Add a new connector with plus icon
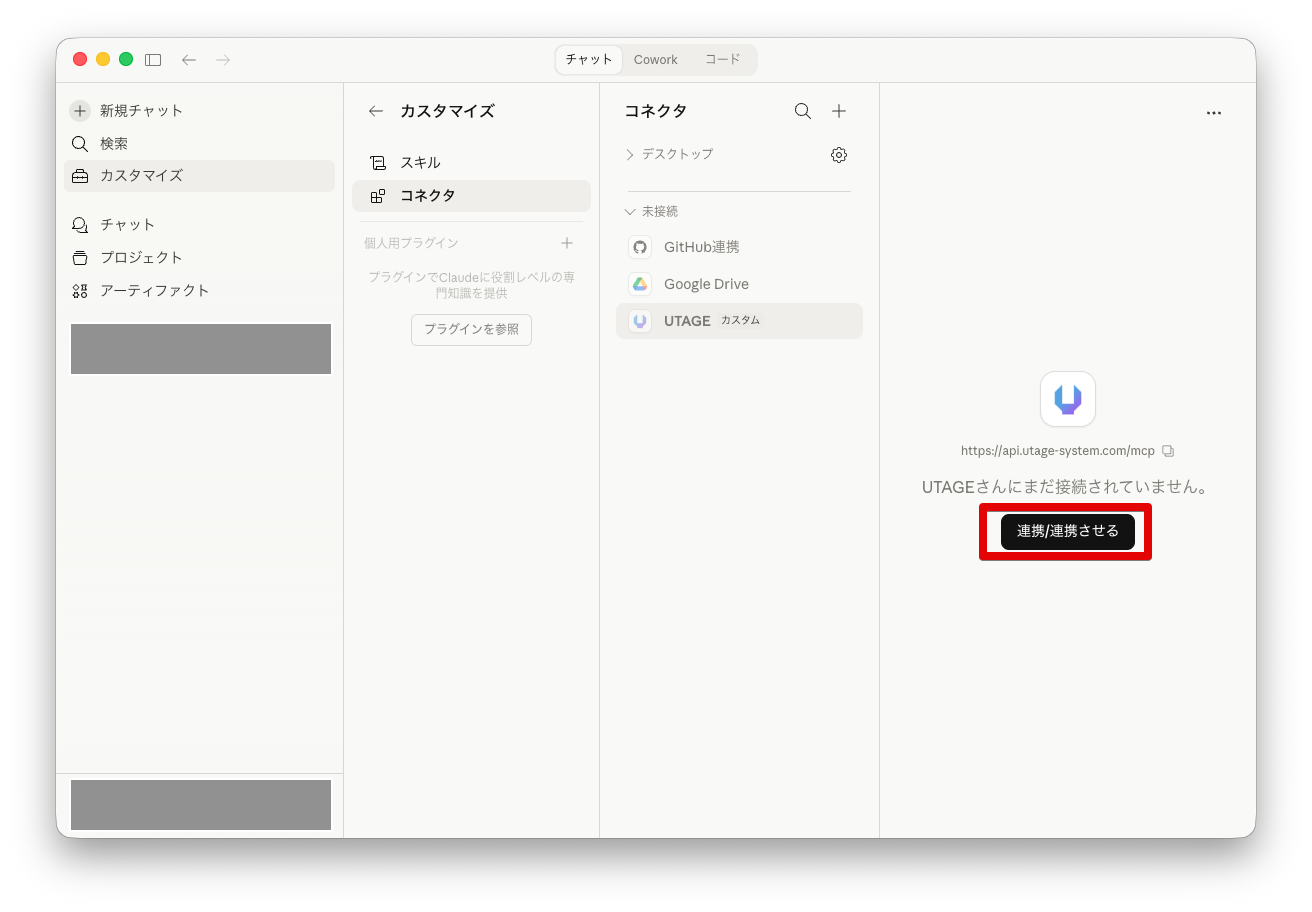 click(x=839, y=111)
